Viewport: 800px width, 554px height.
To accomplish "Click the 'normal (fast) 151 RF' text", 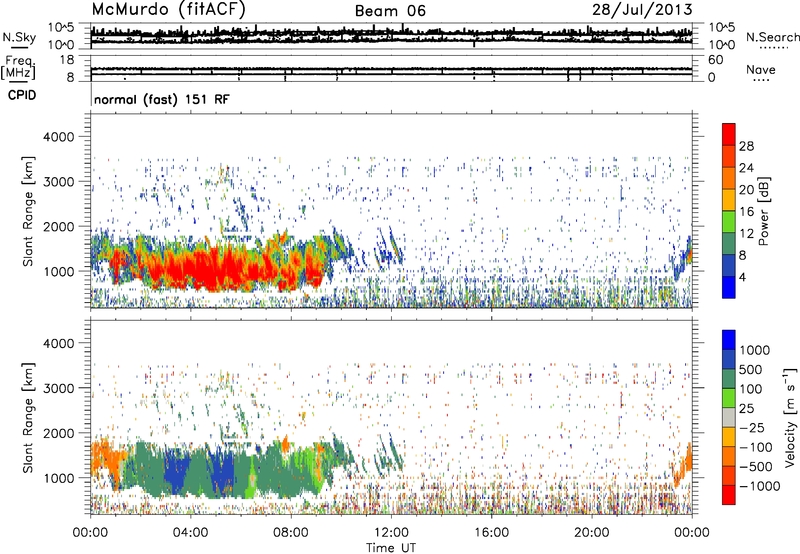I will tap(162, 99).
